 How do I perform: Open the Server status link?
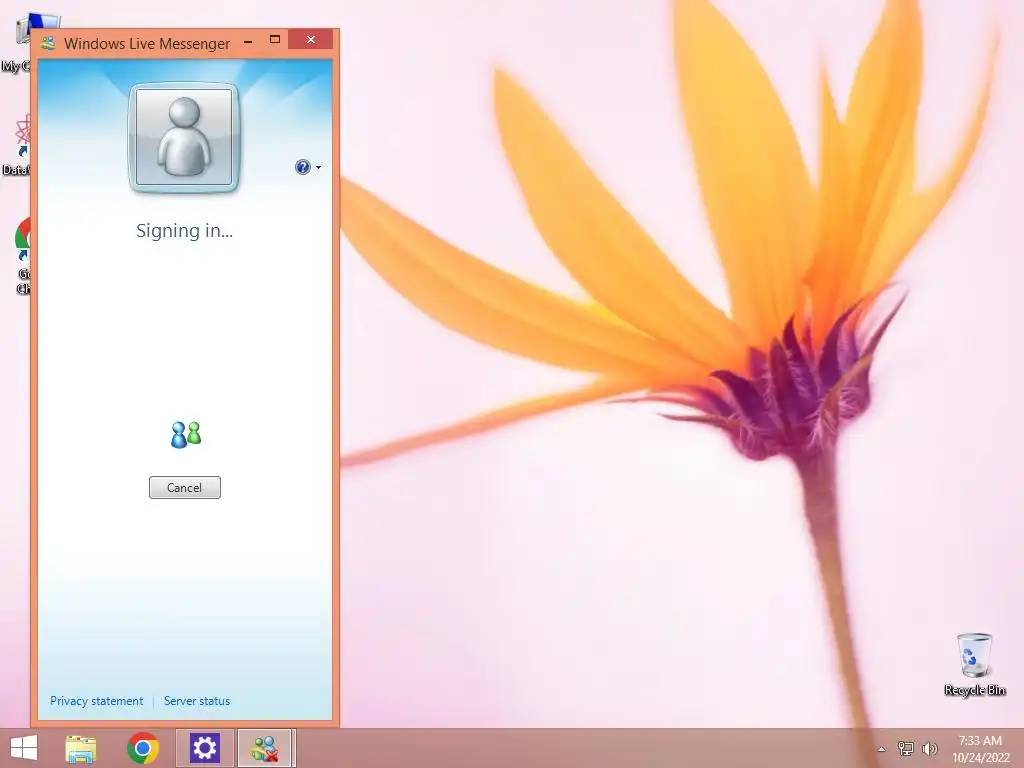pos(197,701)
